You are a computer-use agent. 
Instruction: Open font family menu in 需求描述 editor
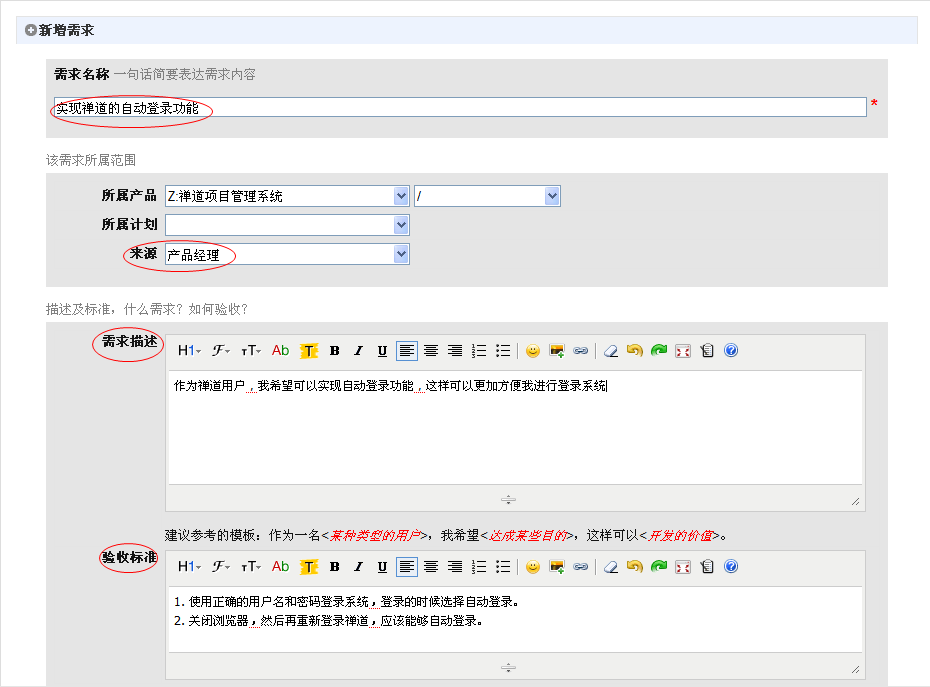tap(221, 351)
